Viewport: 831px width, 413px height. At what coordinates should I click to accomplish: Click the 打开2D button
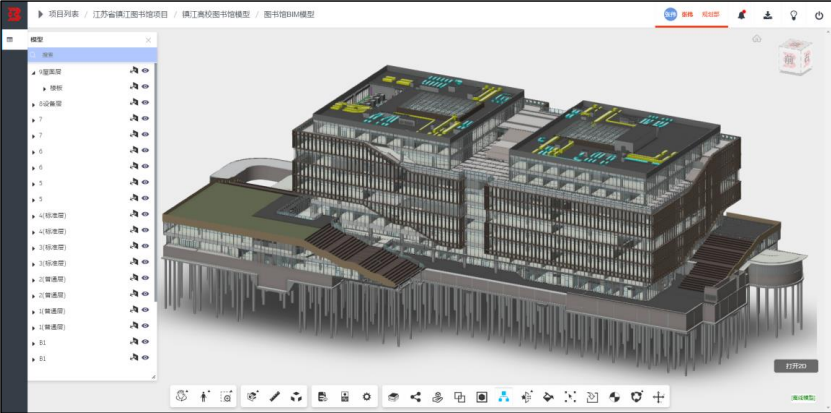coord(795,366)
